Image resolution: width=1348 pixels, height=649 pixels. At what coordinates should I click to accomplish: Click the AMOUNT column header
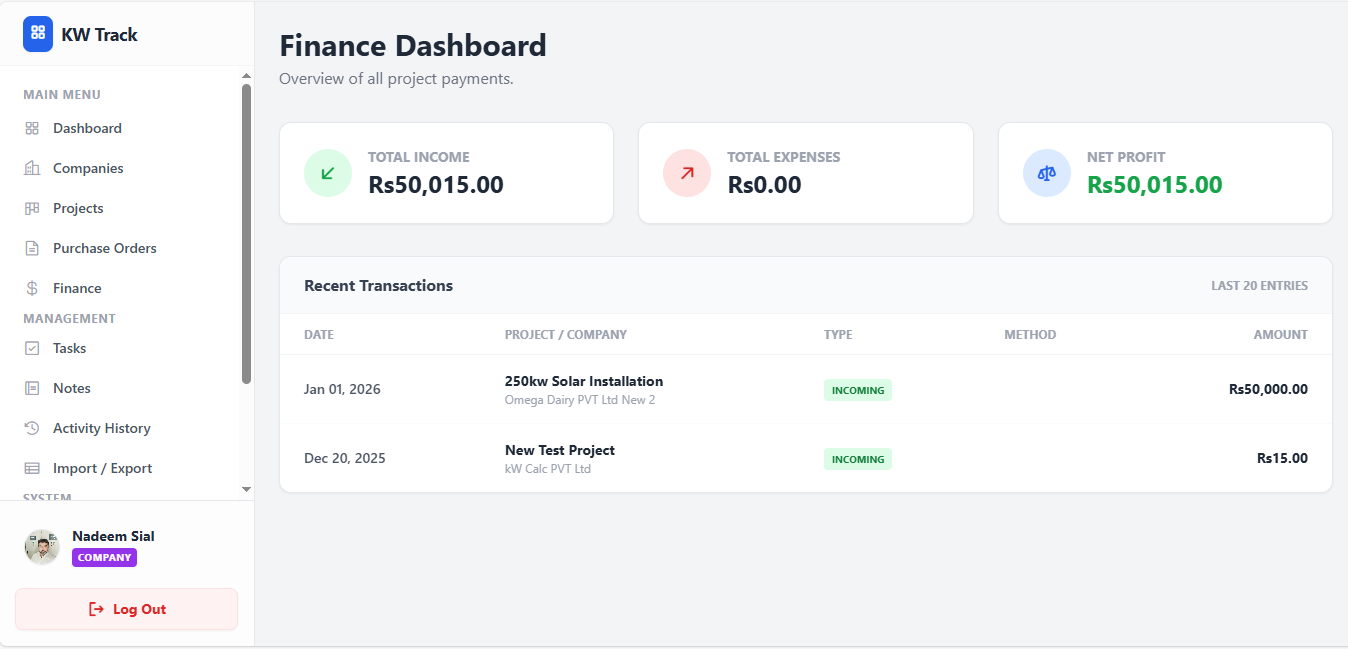pyautogui.click(x=1281, y=334)
